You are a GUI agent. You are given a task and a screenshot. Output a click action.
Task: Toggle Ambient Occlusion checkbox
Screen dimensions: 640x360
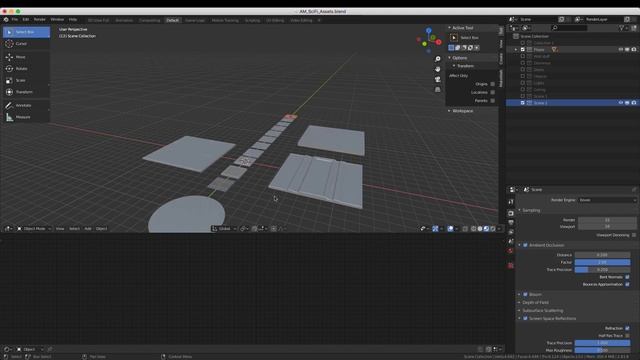tap(525, 245)
